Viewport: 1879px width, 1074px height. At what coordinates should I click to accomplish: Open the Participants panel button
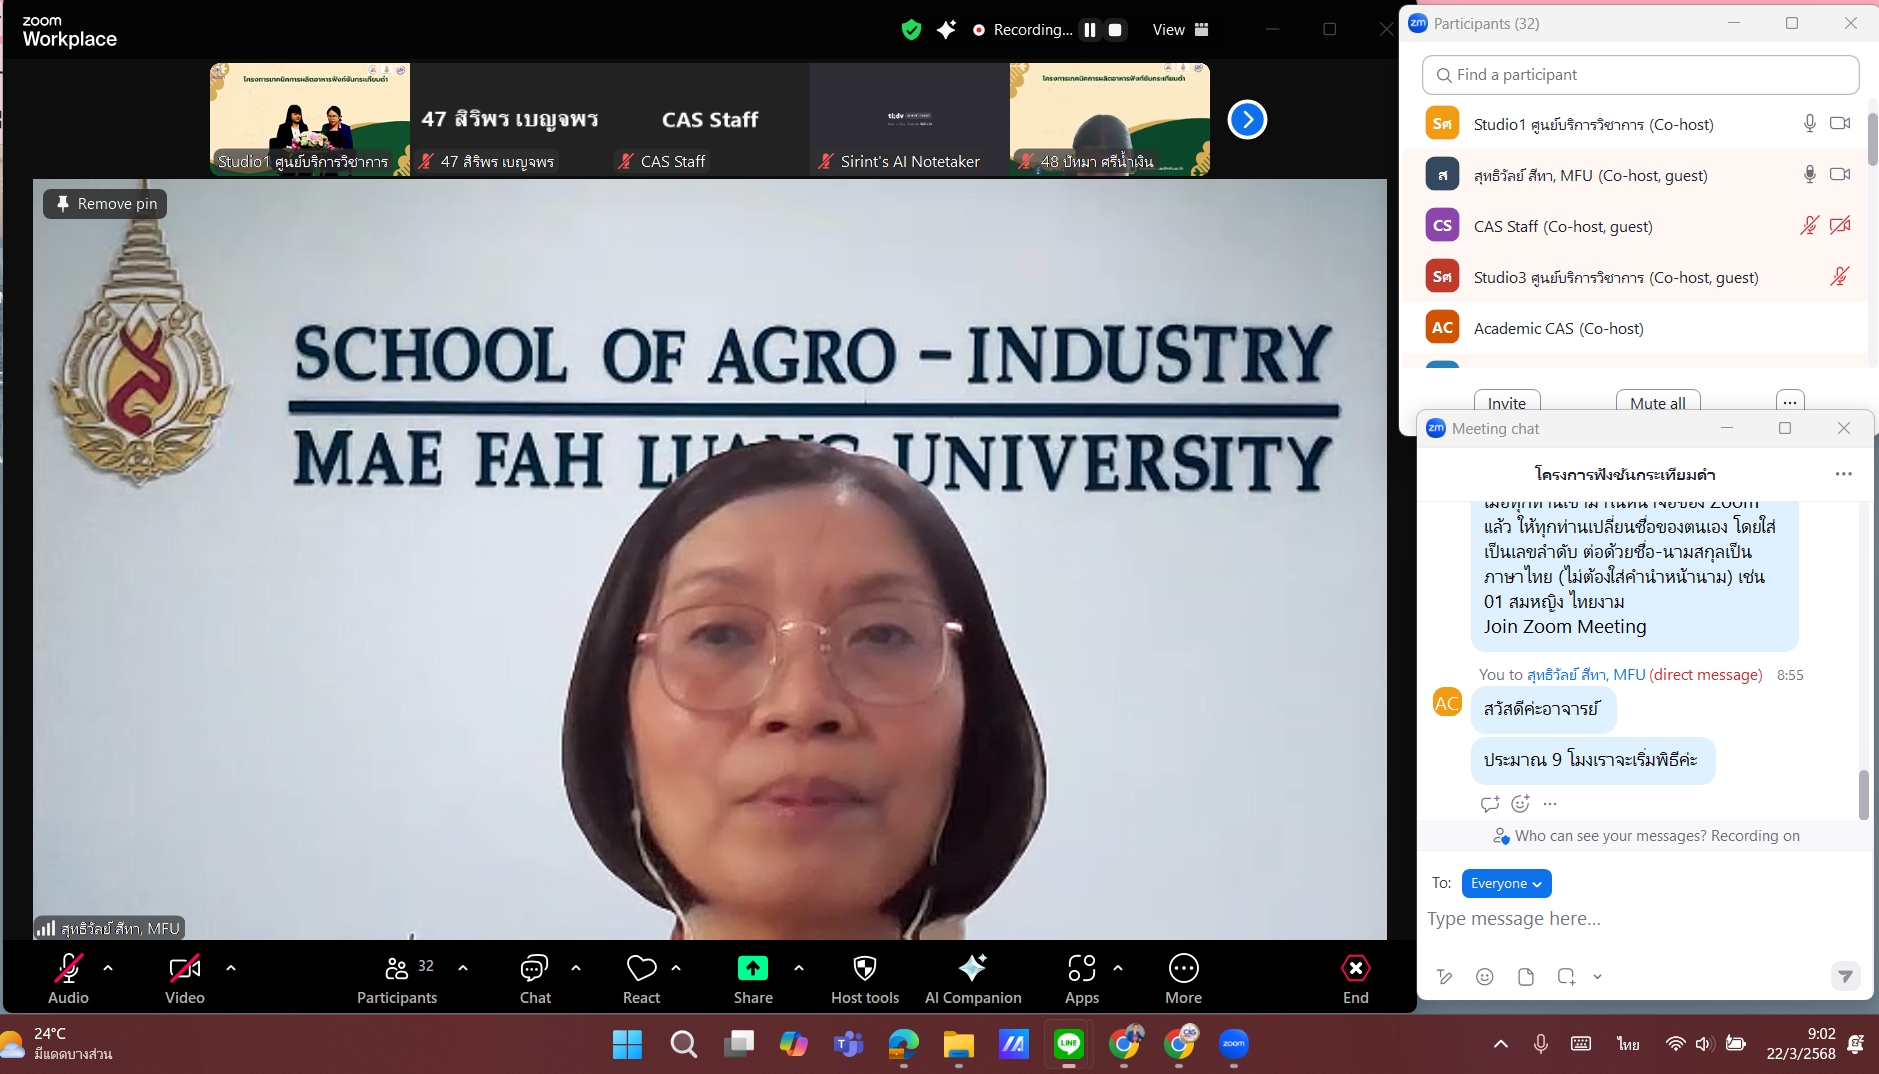[x=397, y=978]
